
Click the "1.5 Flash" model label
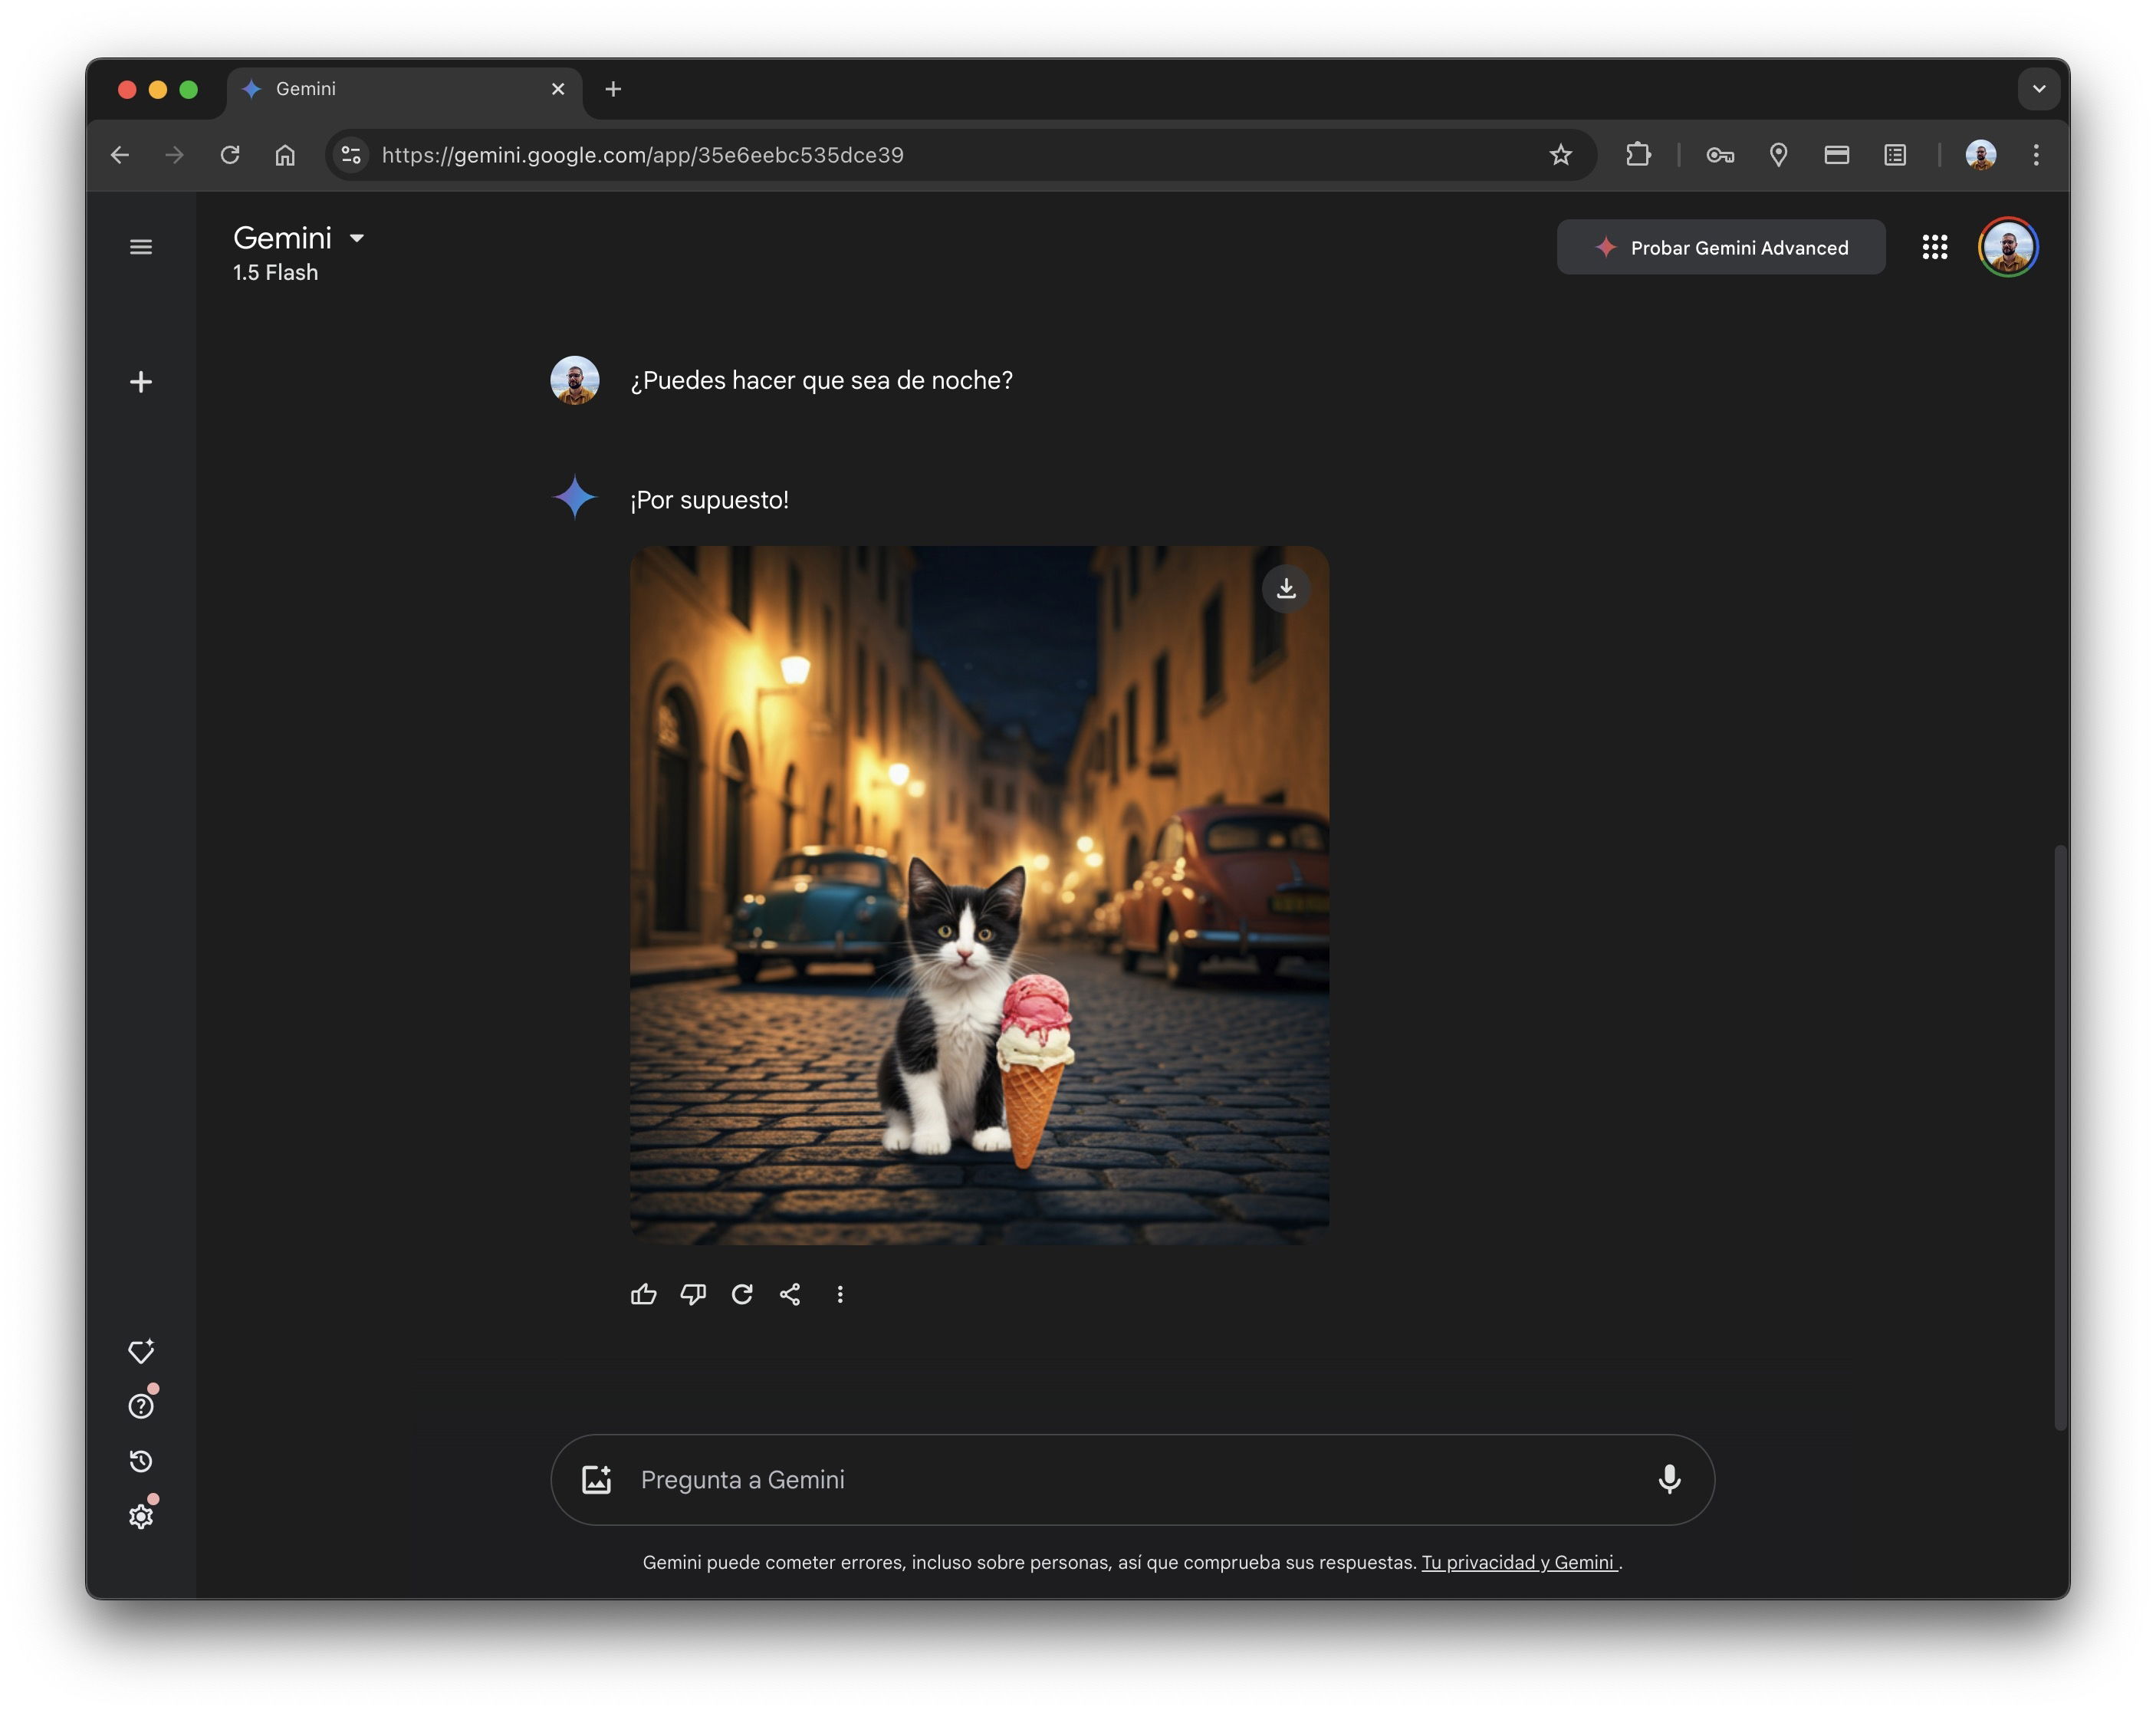[275, 272]
